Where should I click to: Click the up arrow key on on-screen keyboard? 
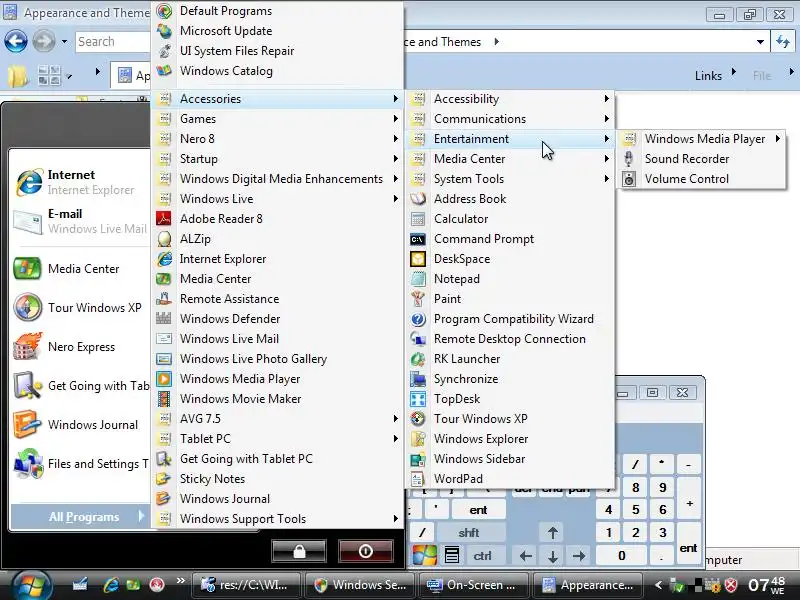pos(553,533)
